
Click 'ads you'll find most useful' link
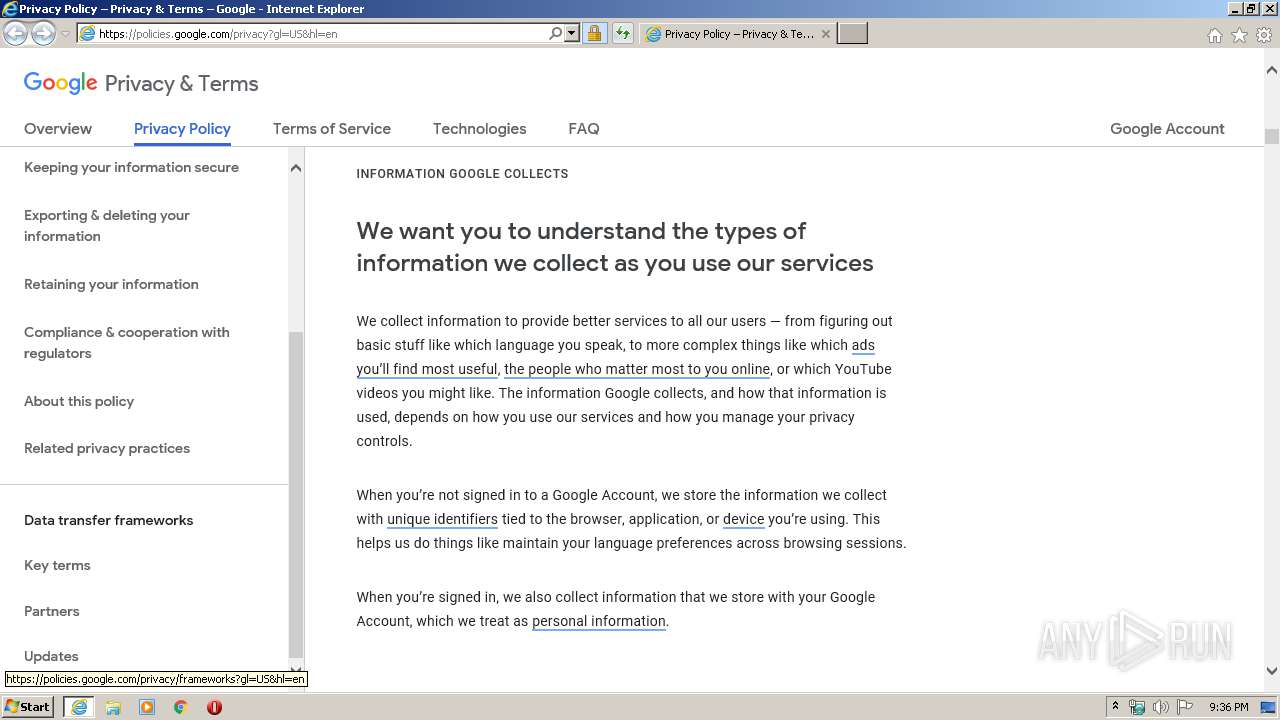(427, 369)
